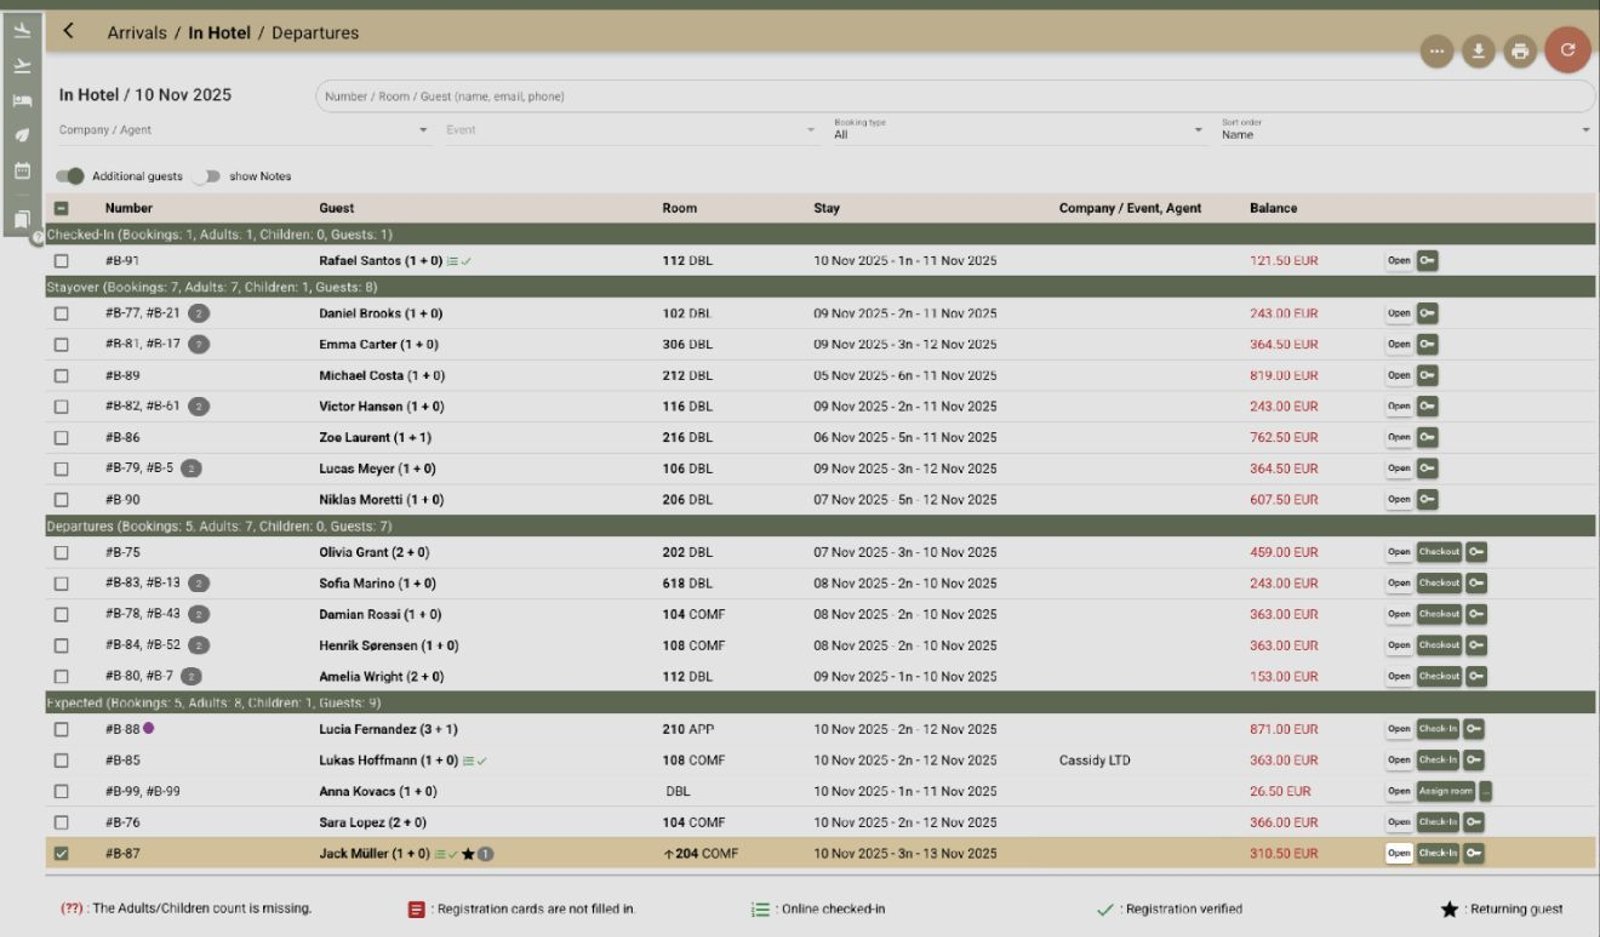
Task: Open the receipt icon in sidebar
Action: [22, 219]
